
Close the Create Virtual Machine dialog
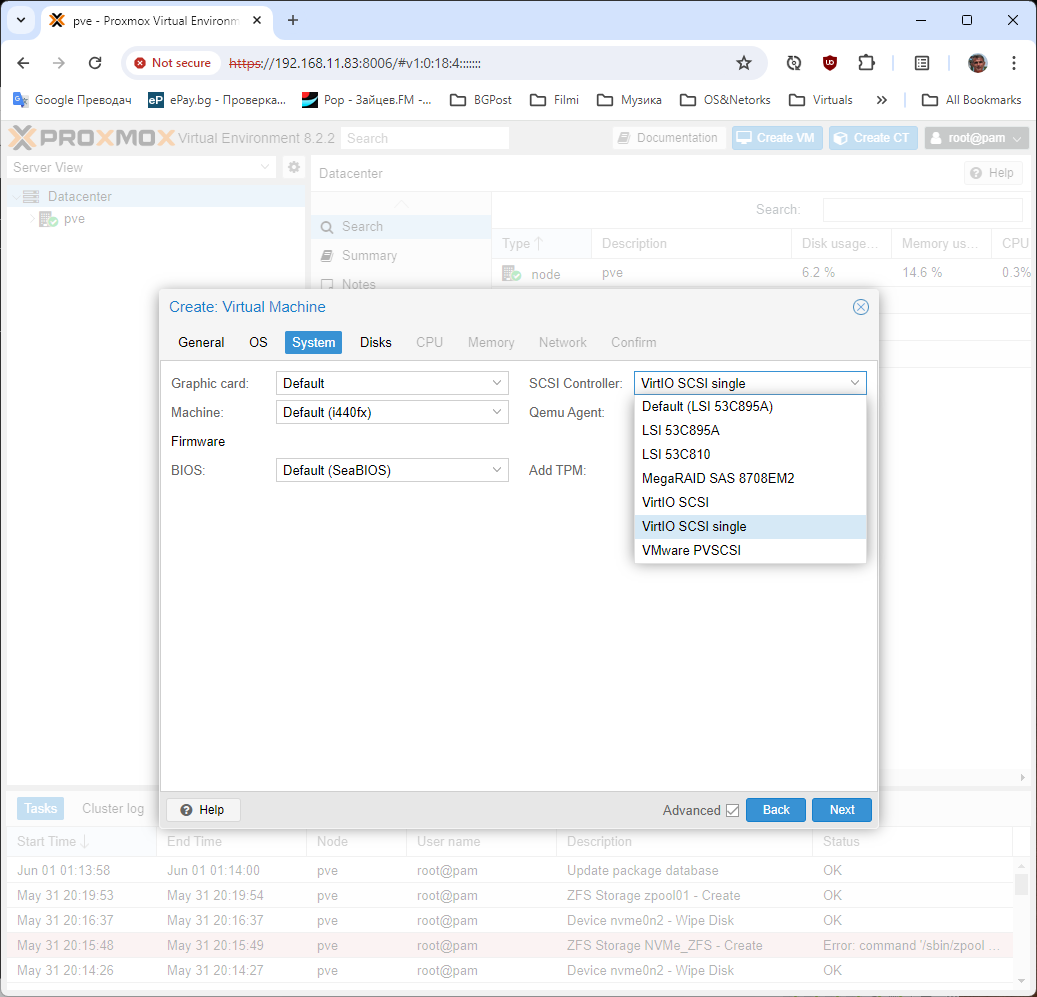click(860, 307)
